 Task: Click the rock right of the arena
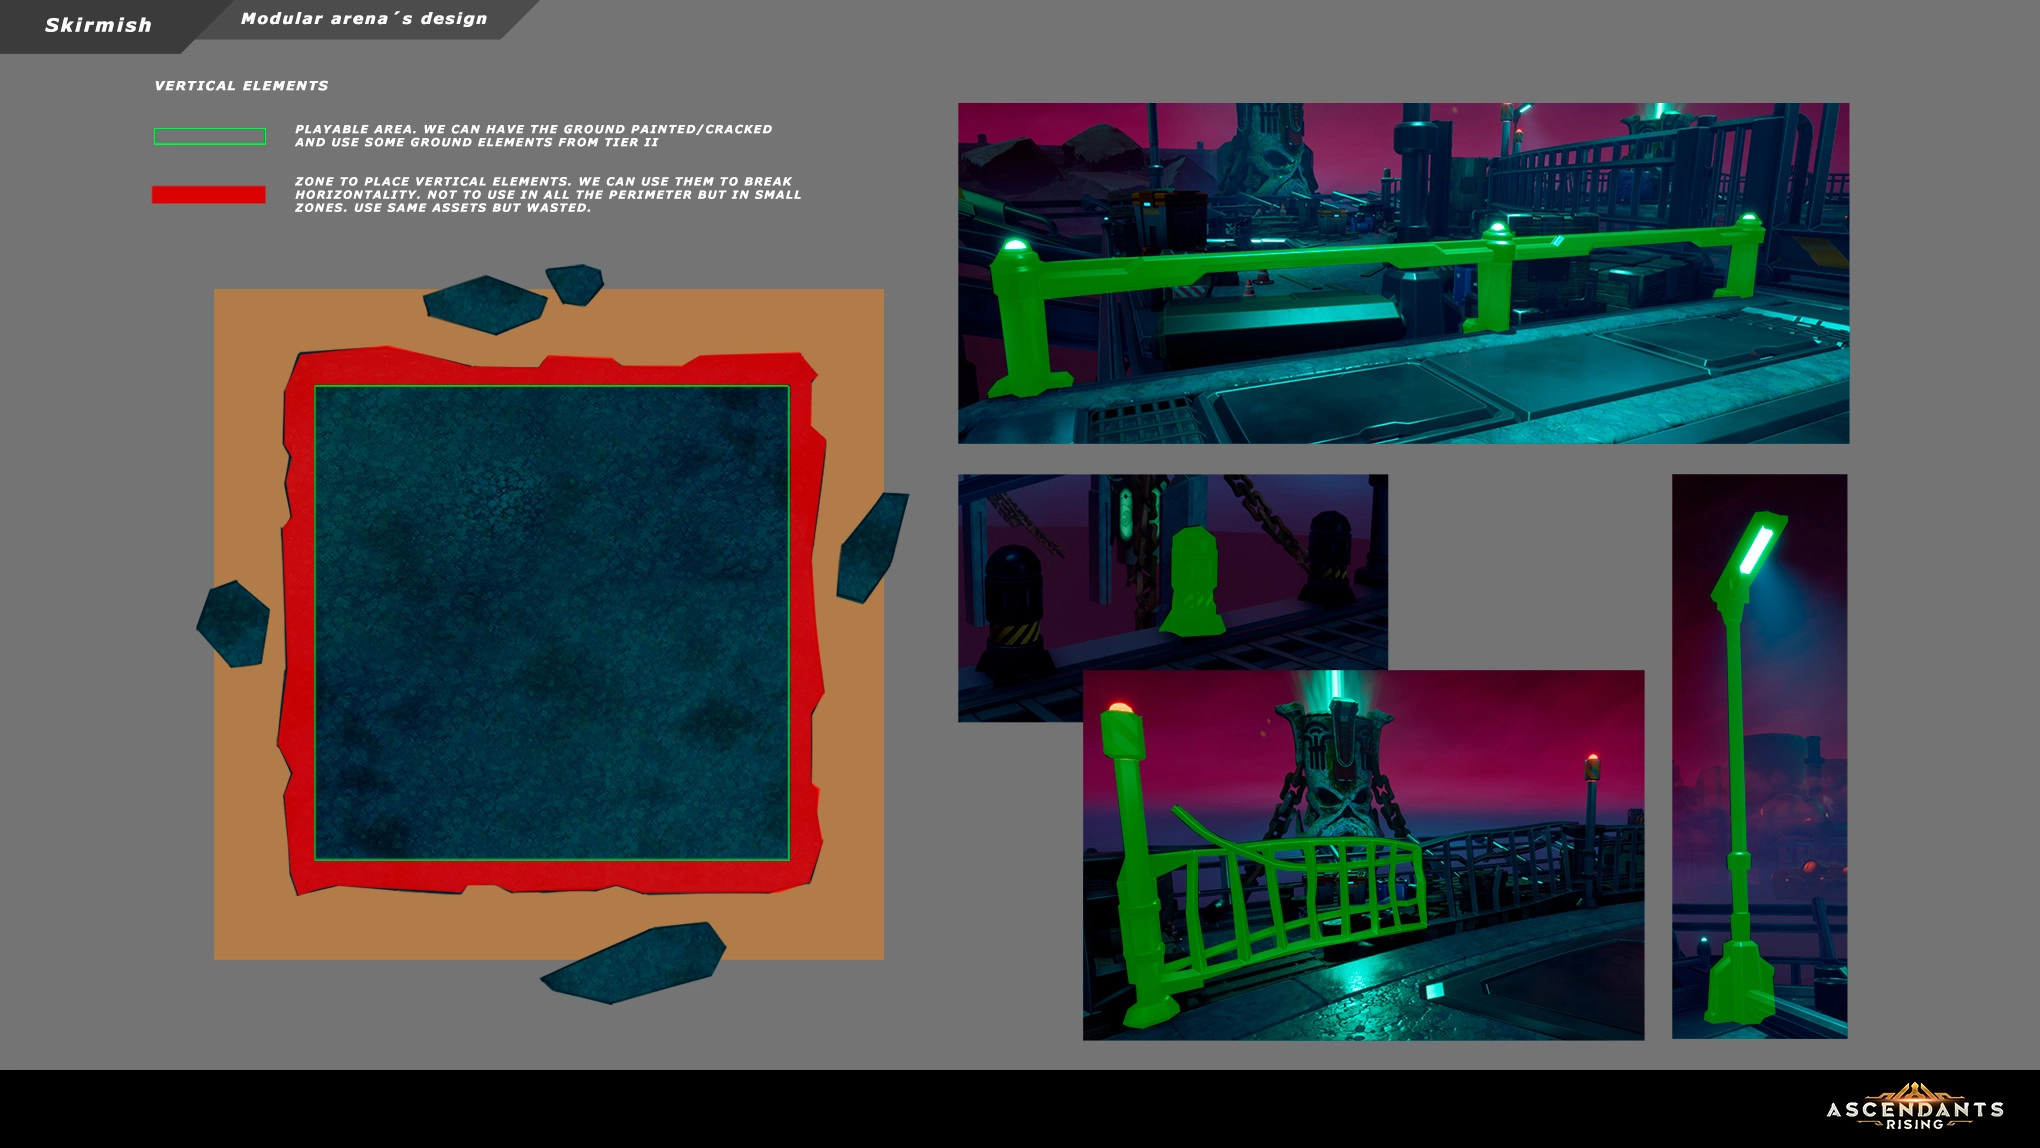[x=871, y=548]
